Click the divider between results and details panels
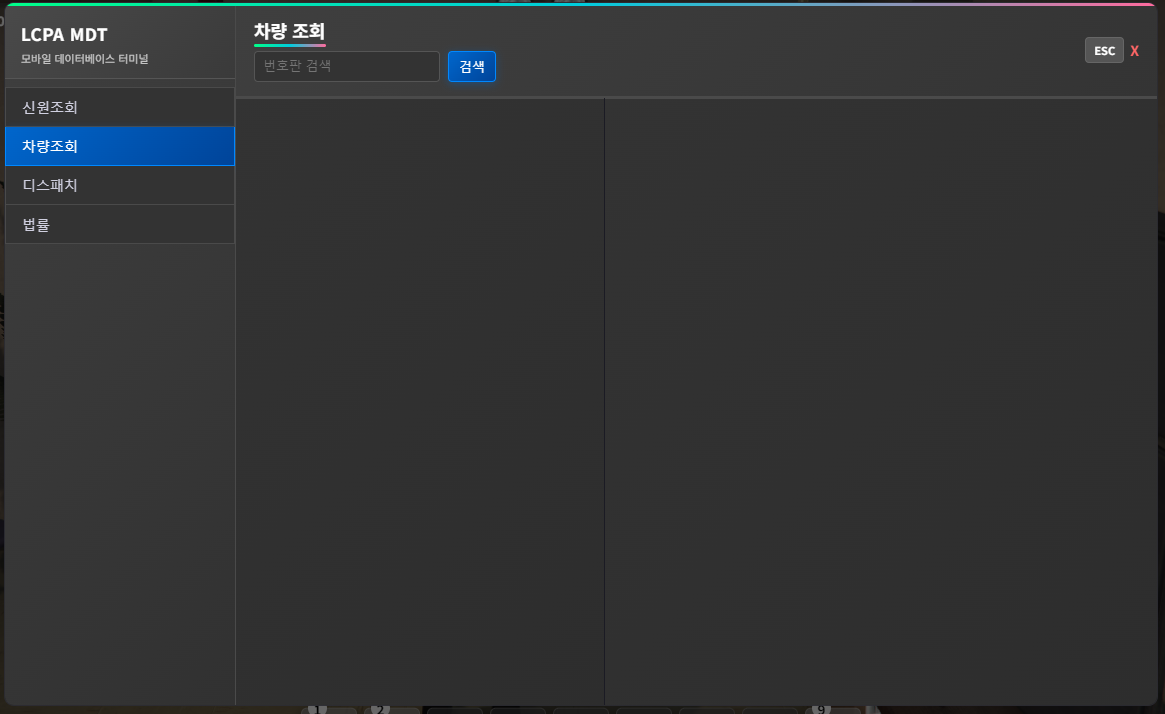This screenshot has height=714, width=1165. (x=605, y=400)
